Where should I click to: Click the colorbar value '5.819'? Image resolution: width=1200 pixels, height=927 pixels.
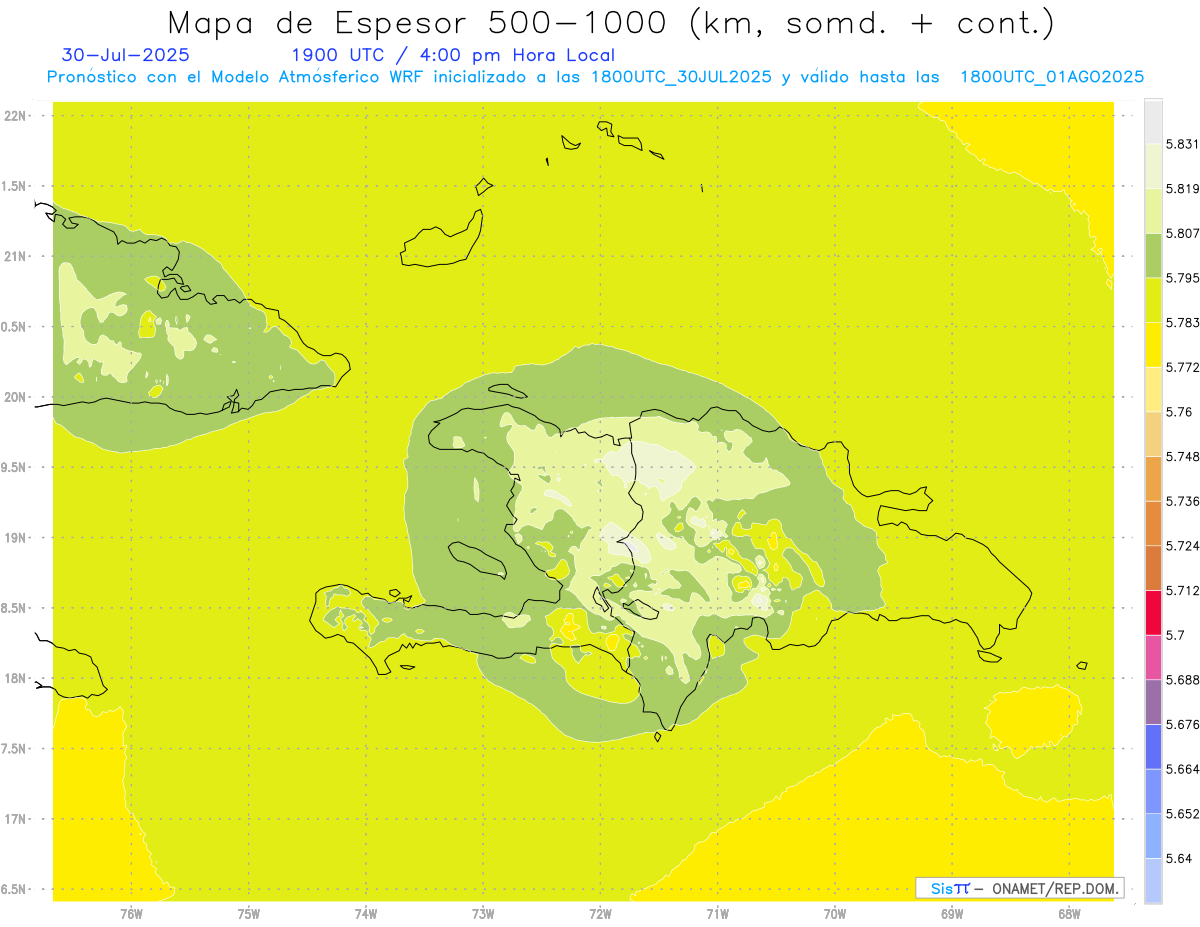pyautogui.click(x=1182, y=188)
